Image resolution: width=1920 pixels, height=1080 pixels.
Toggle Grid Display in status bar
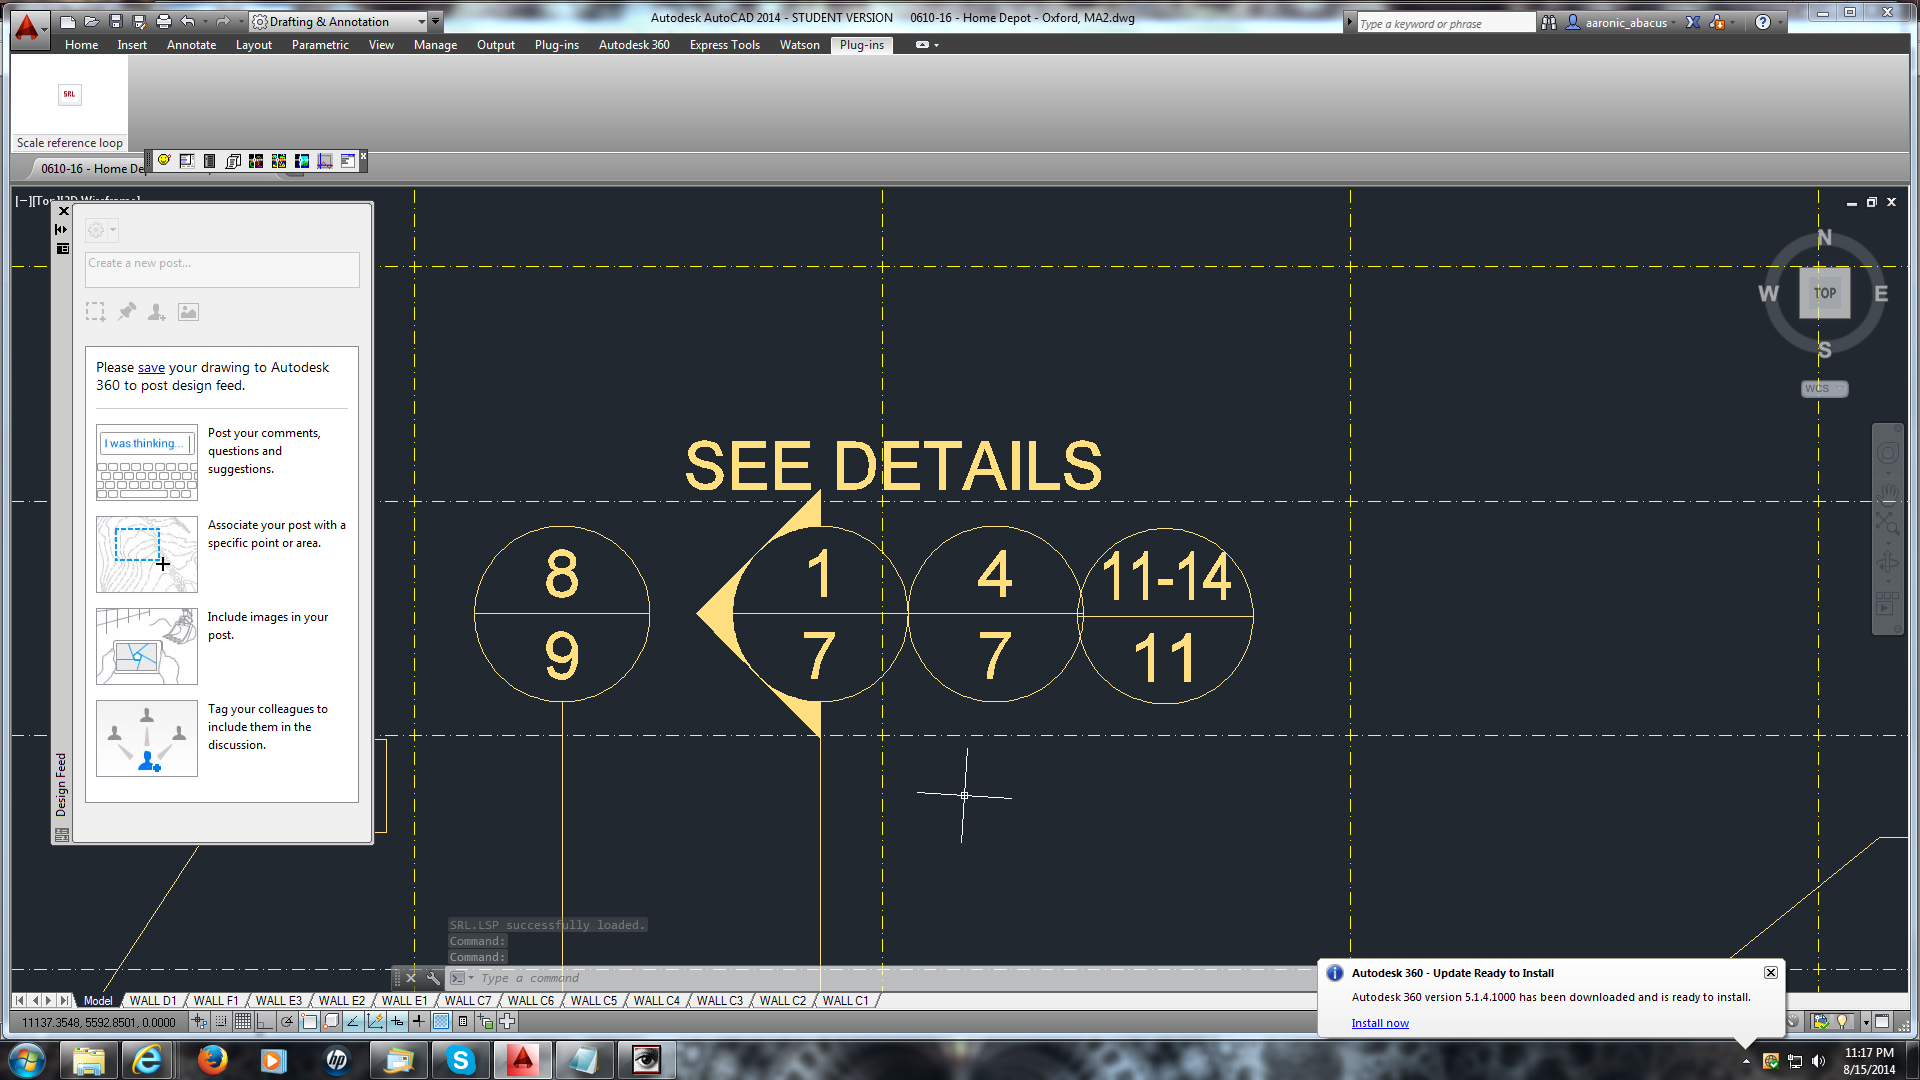coord(242,1021)
